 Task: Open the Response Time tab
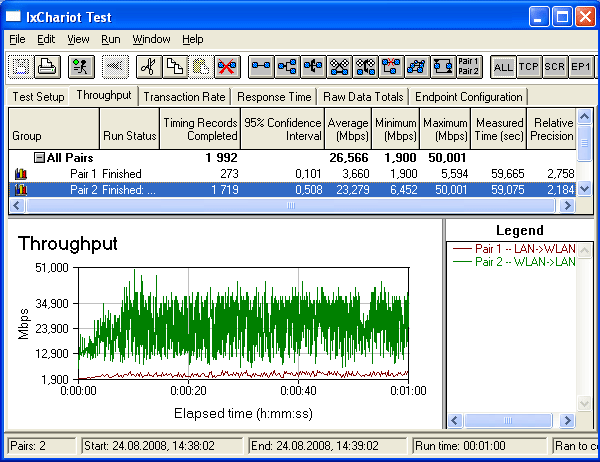click(x=274, y=97)
